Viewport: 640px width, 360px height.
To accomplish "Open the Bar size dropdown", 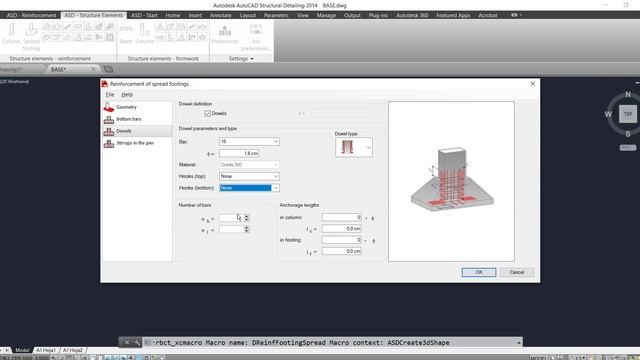I will point(276,142).
